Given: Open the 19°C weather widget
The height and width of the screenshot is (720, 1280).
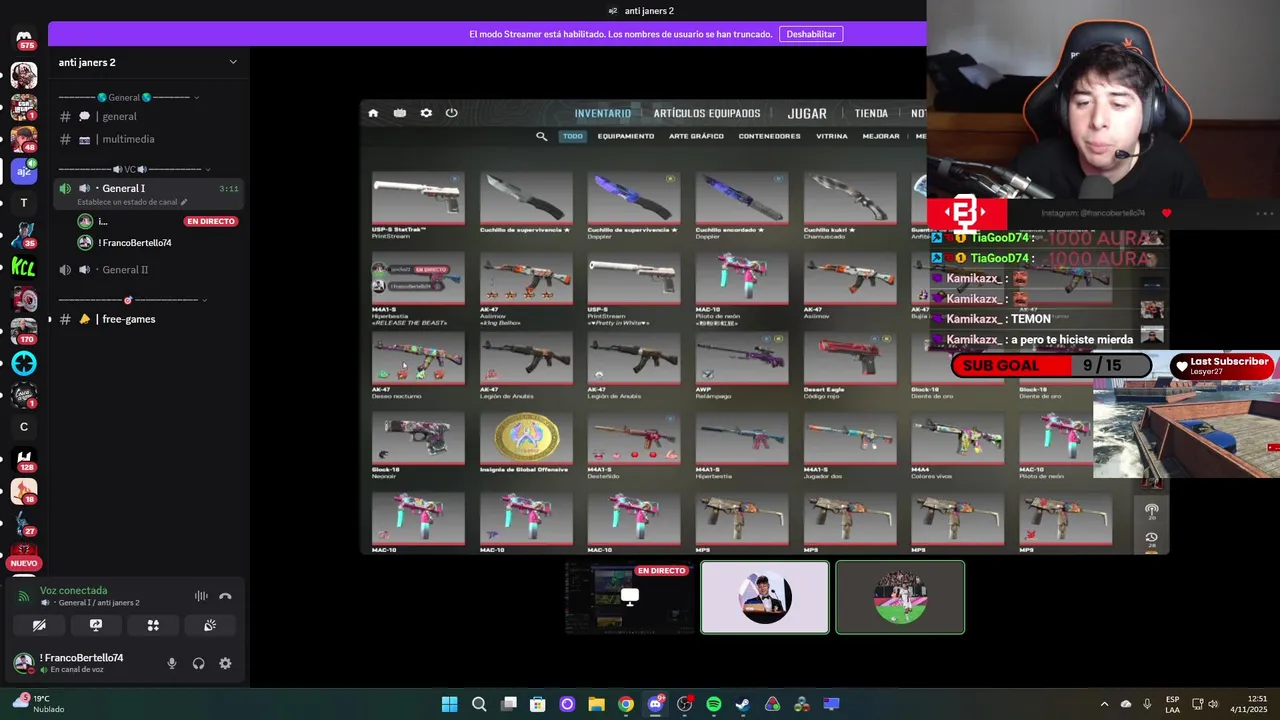Looking at the screenshot, I should click(x=37, y=704).
